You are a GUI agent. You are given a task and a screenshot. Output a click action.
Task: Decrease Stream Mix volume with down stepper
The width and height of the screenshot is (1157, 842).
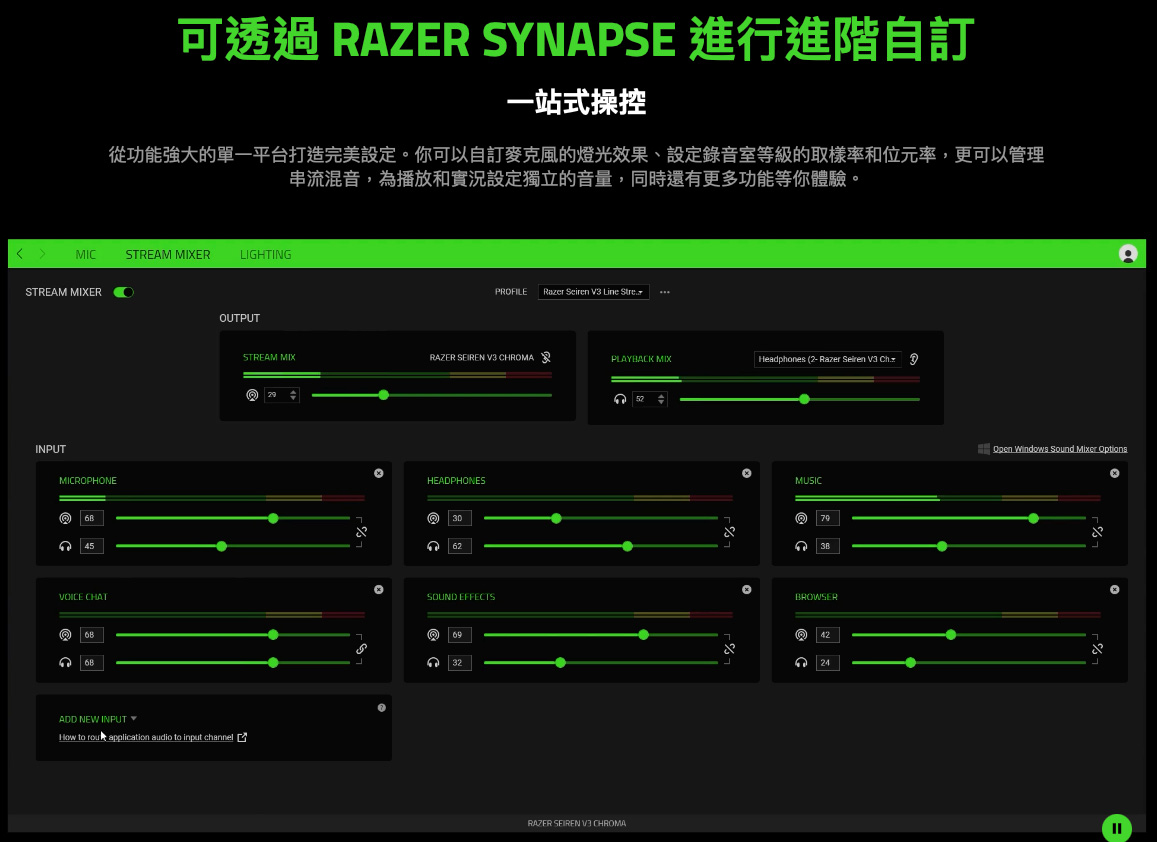pyautogui.click(x=294, y=399)
